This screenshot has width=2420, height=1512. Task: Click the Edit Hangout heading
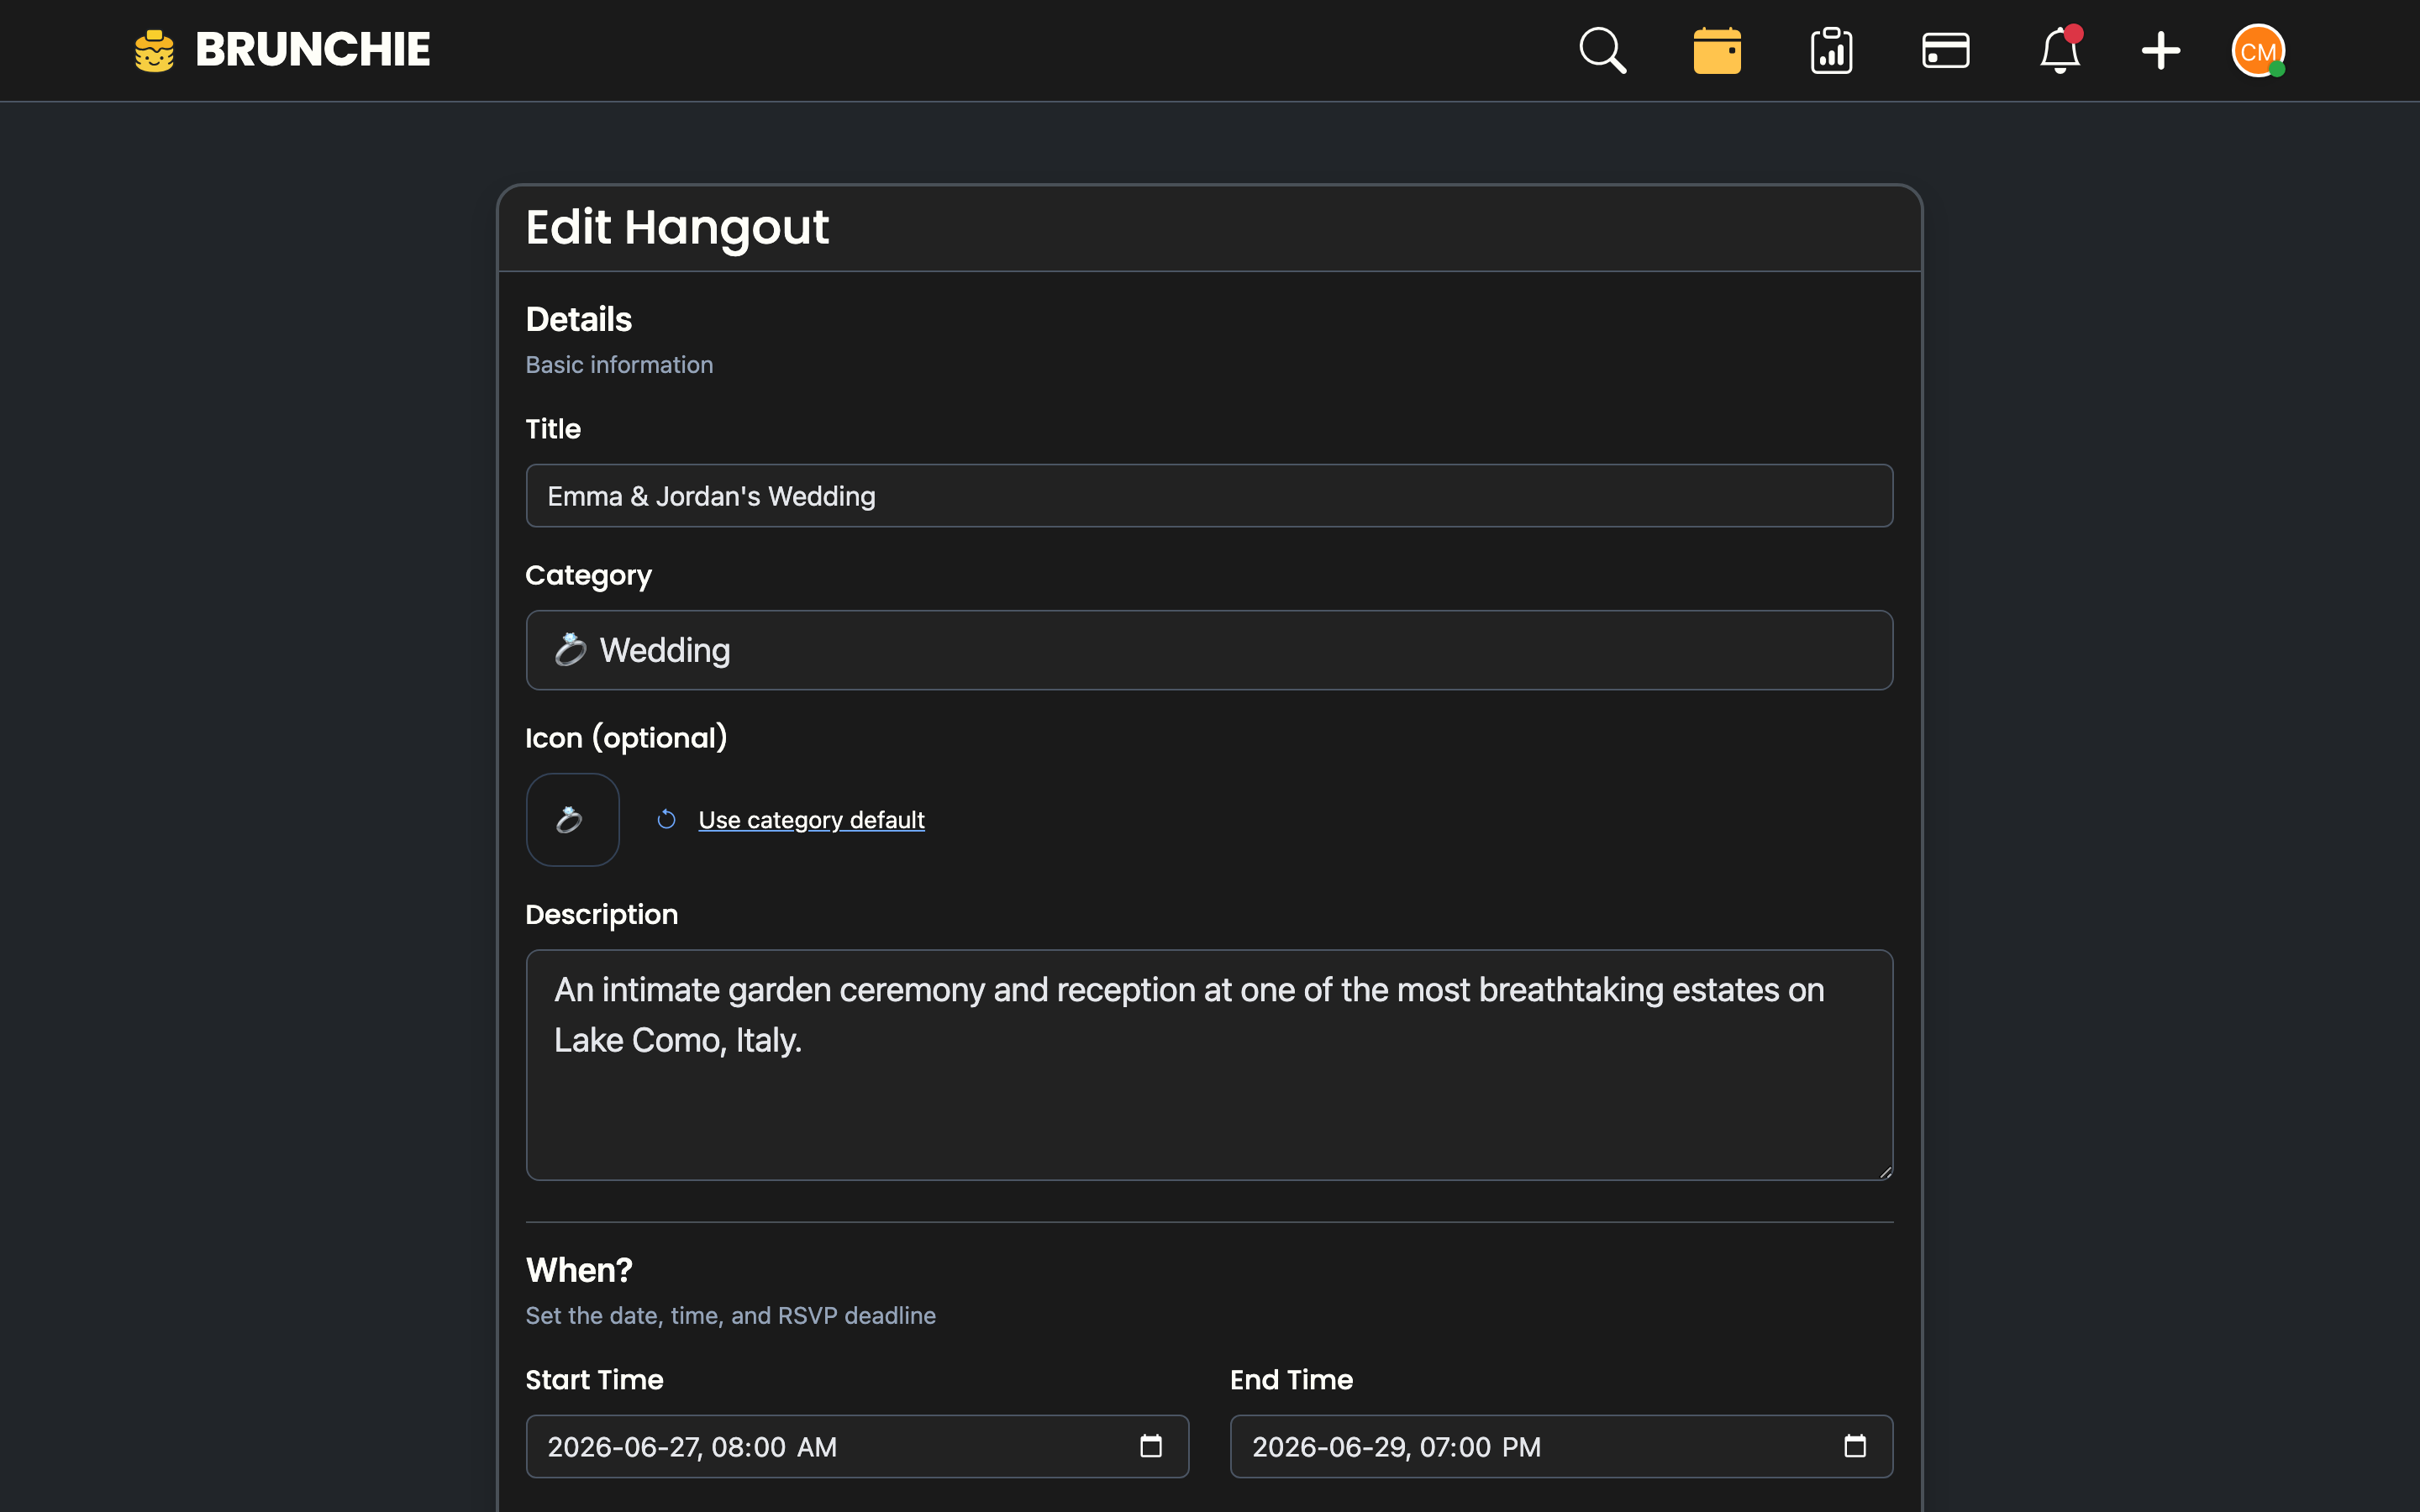pos(677,228)
